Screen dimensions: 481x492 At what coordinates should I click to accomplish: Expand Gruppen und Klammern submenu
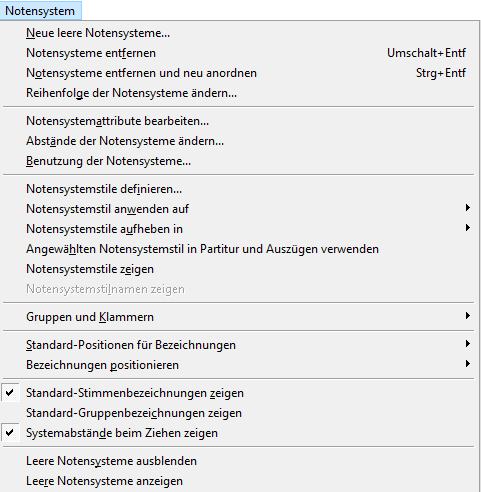pos(239,317)
